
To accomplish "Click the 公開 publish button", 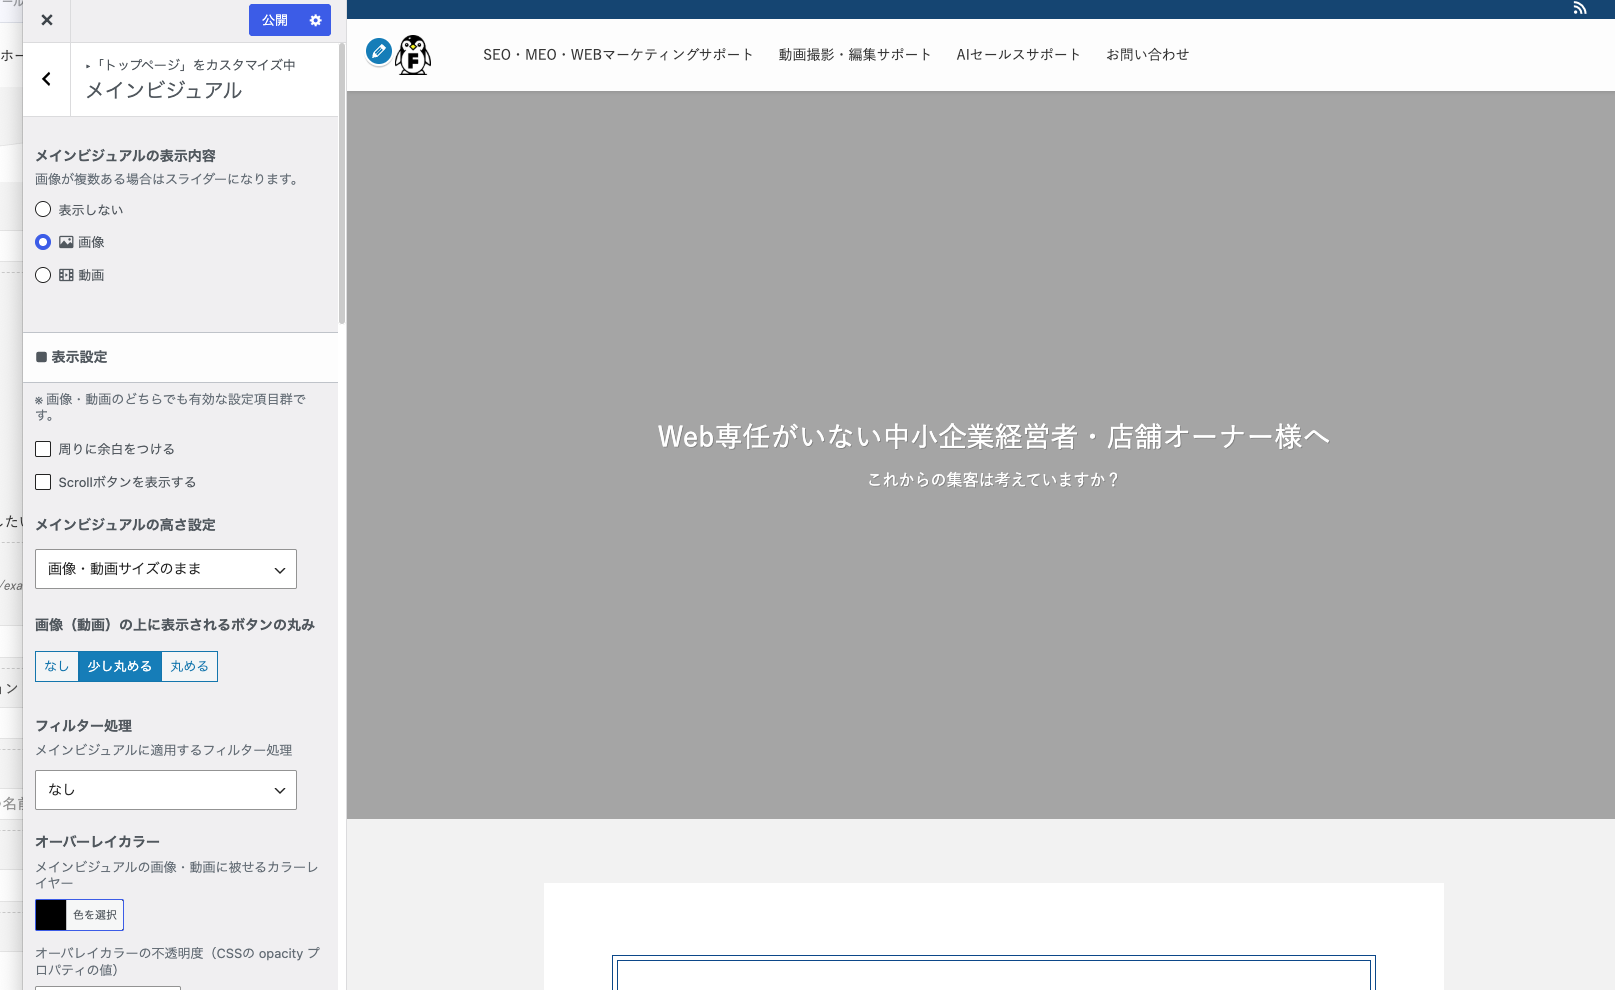I will [275, 20].
